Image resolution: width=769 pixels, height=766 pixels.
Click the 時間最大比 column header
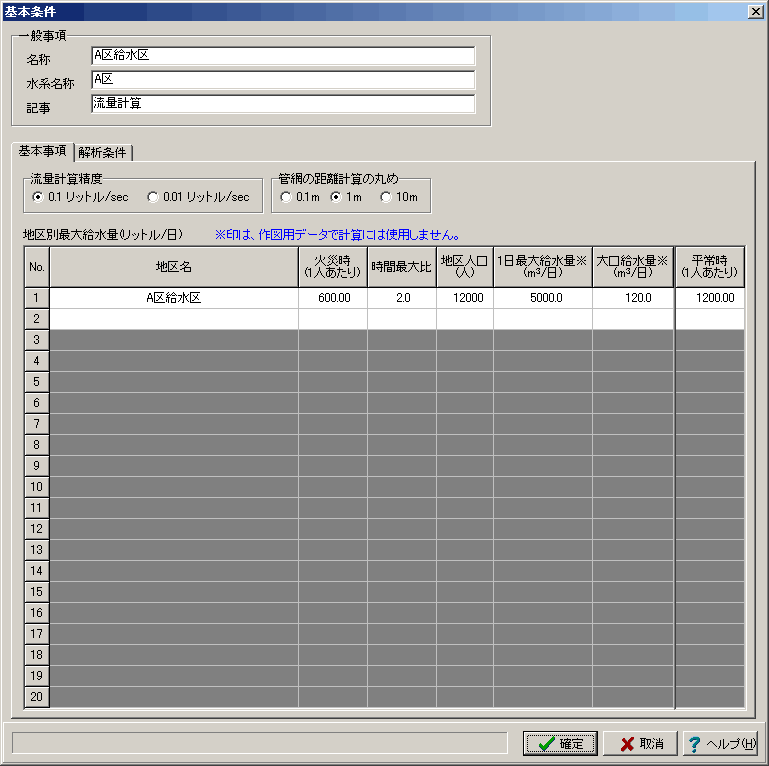point(402,267)
